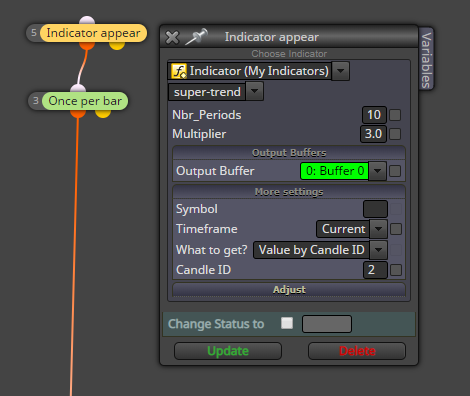Click the Symbol input field
The image size is (470, 396).
pos(375,209)
